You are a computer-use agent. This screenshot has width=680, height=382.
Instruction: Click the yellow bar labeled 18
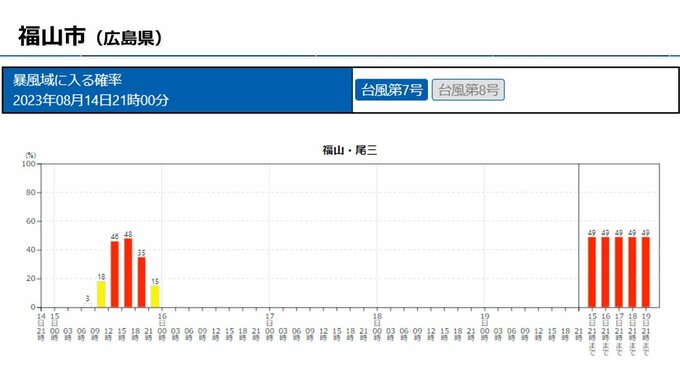coord(101,294)
